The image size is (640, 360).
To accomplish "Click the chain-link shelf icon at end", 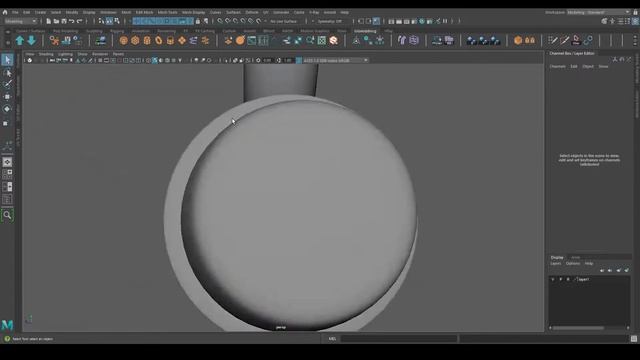I will (588, 40).
